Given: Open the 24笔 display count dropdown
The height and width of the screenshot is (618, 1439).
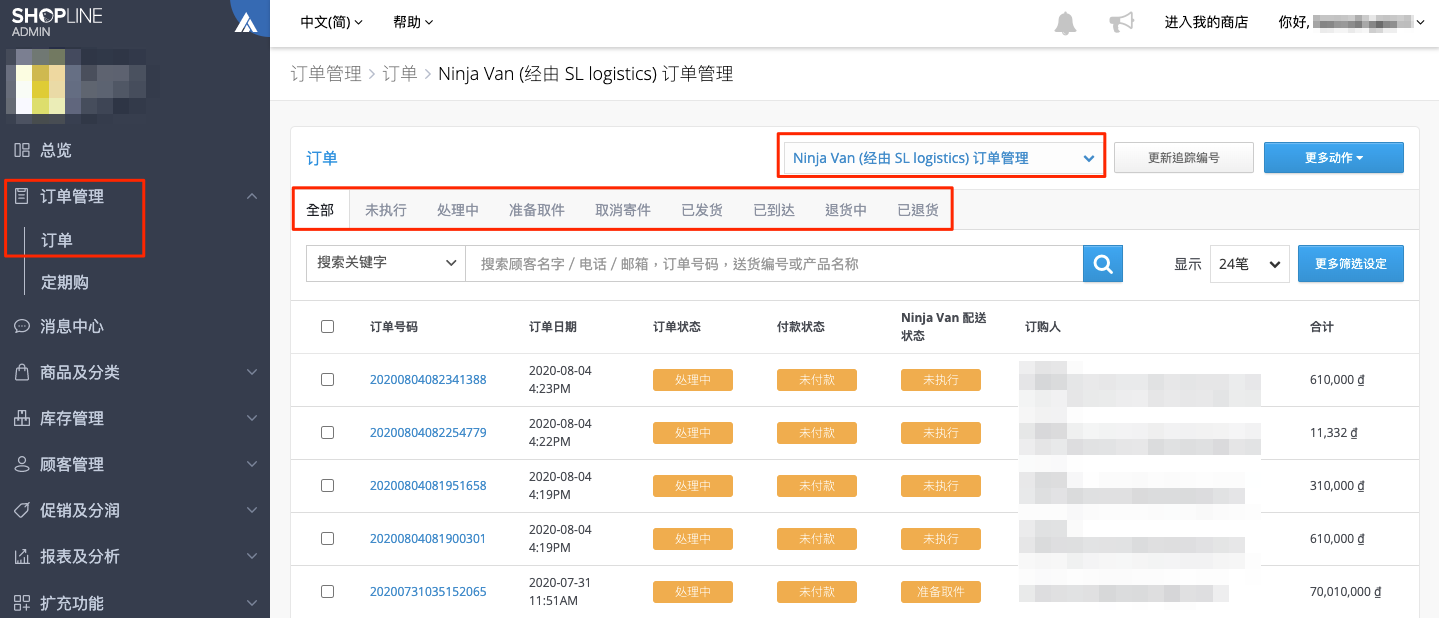Looking at the screenshot, I should tap(1249, 264).
